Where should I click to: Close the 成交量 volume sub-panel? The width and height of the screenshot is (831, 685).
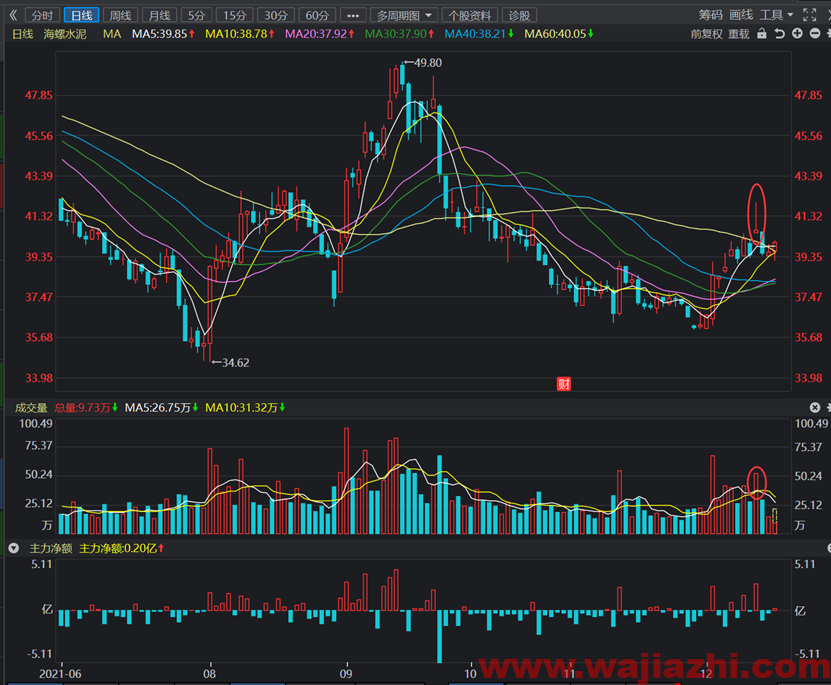coord(815,407)
